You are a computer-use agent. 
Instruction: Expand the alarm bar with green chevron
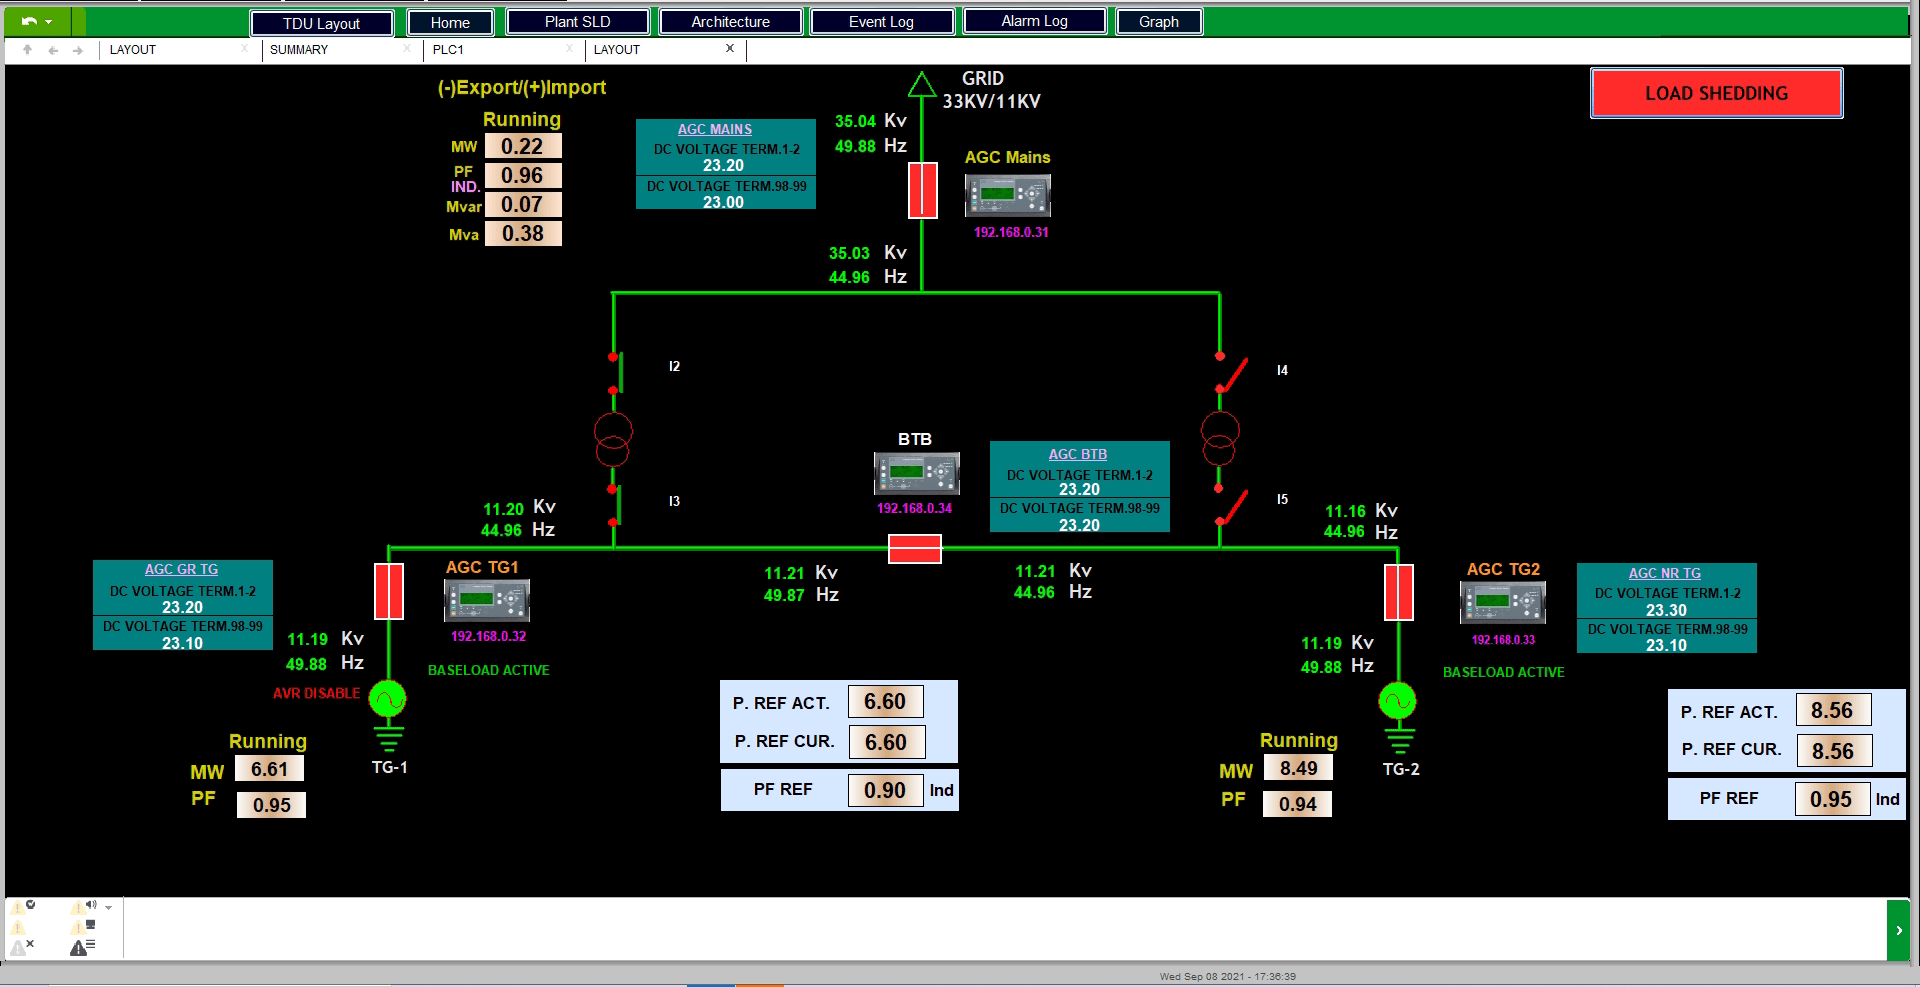pos(1898,930)
